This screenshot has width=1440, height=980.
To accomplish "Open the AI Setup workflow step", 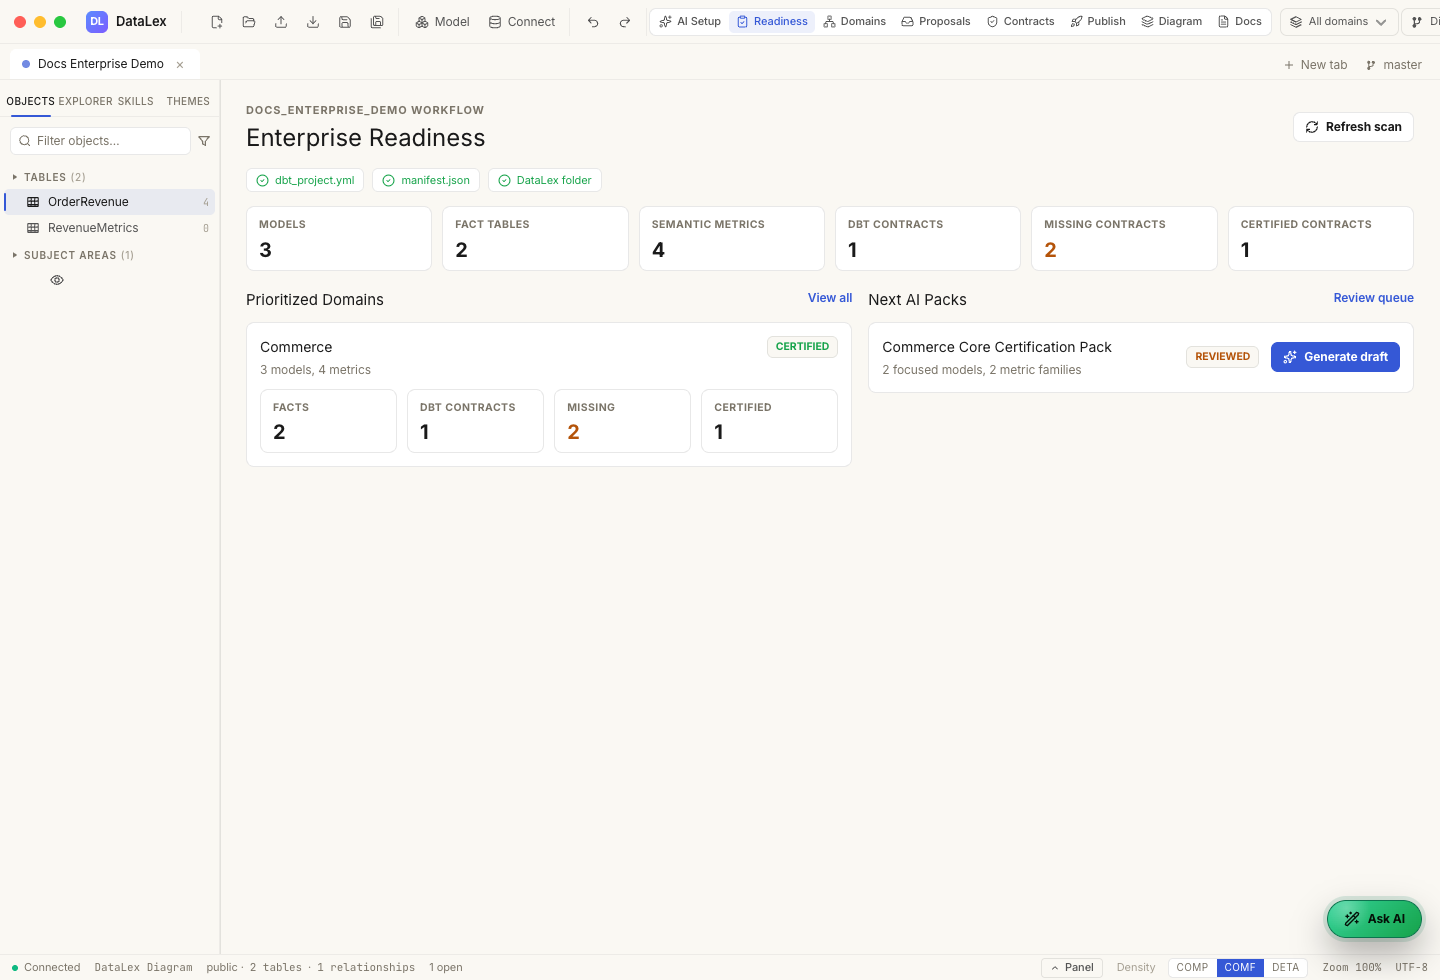I will pyautogui.click(x=690, y=21).
